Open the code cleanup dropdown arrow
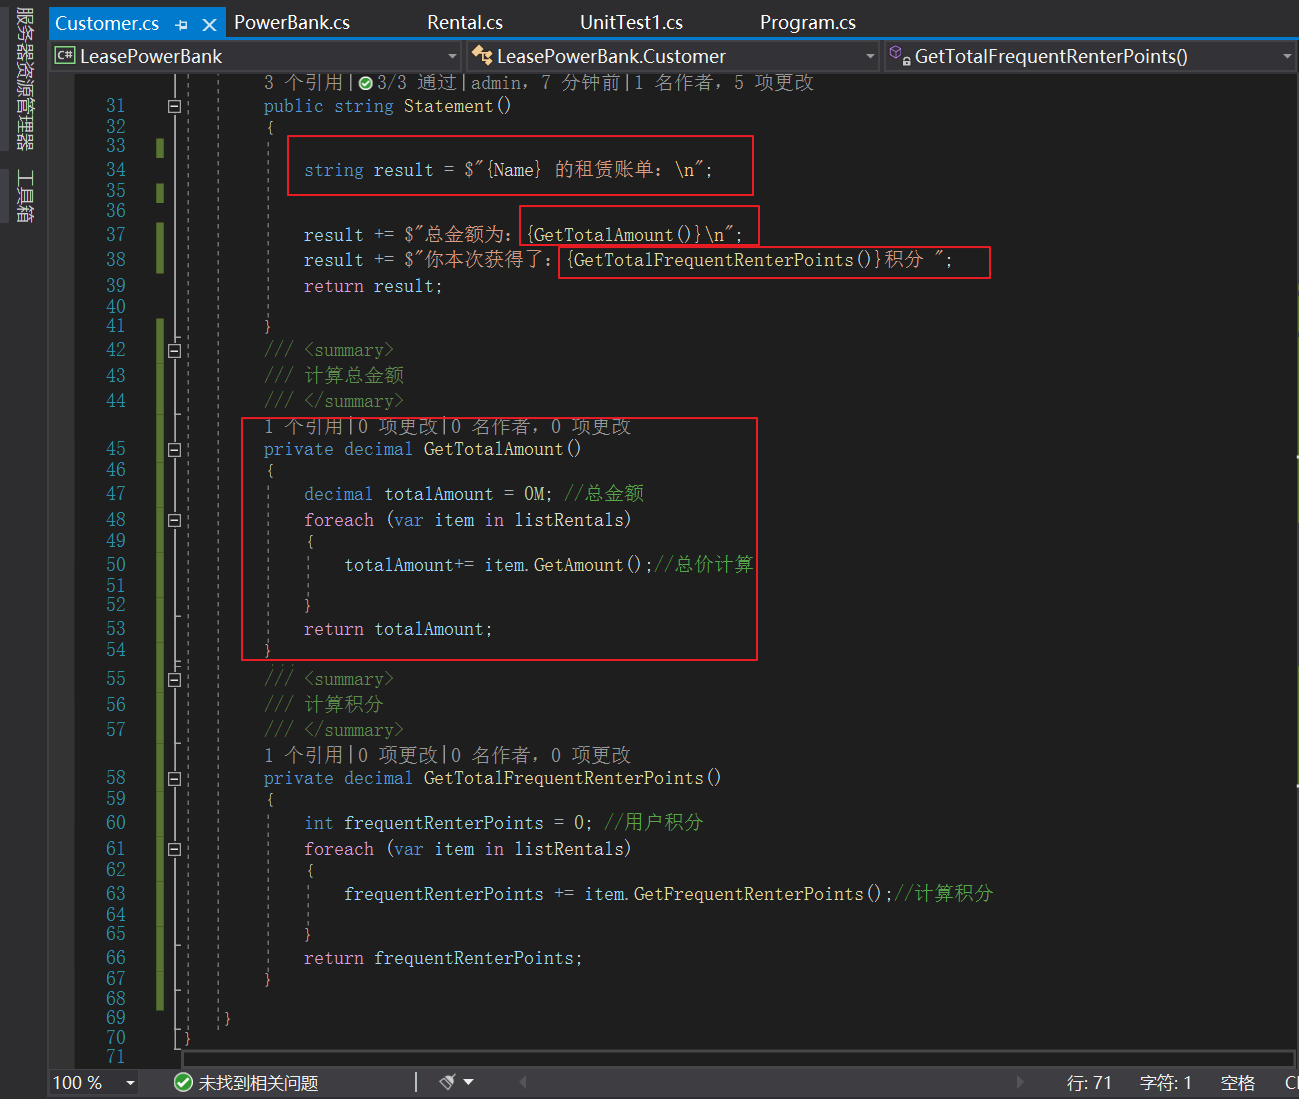Screen dimensions: 1299x1101 [468, 1082]
